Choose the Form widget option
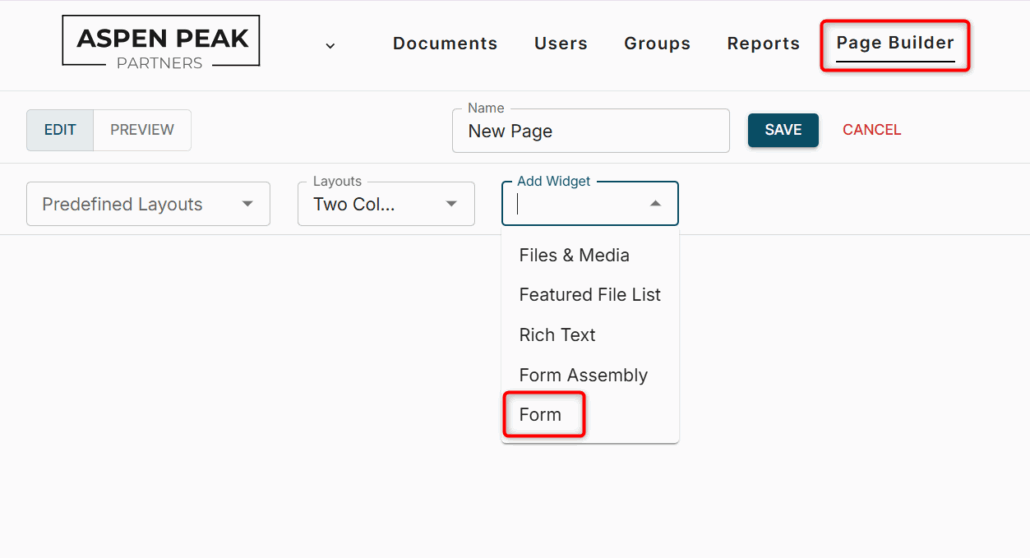 tap(541, 414)
